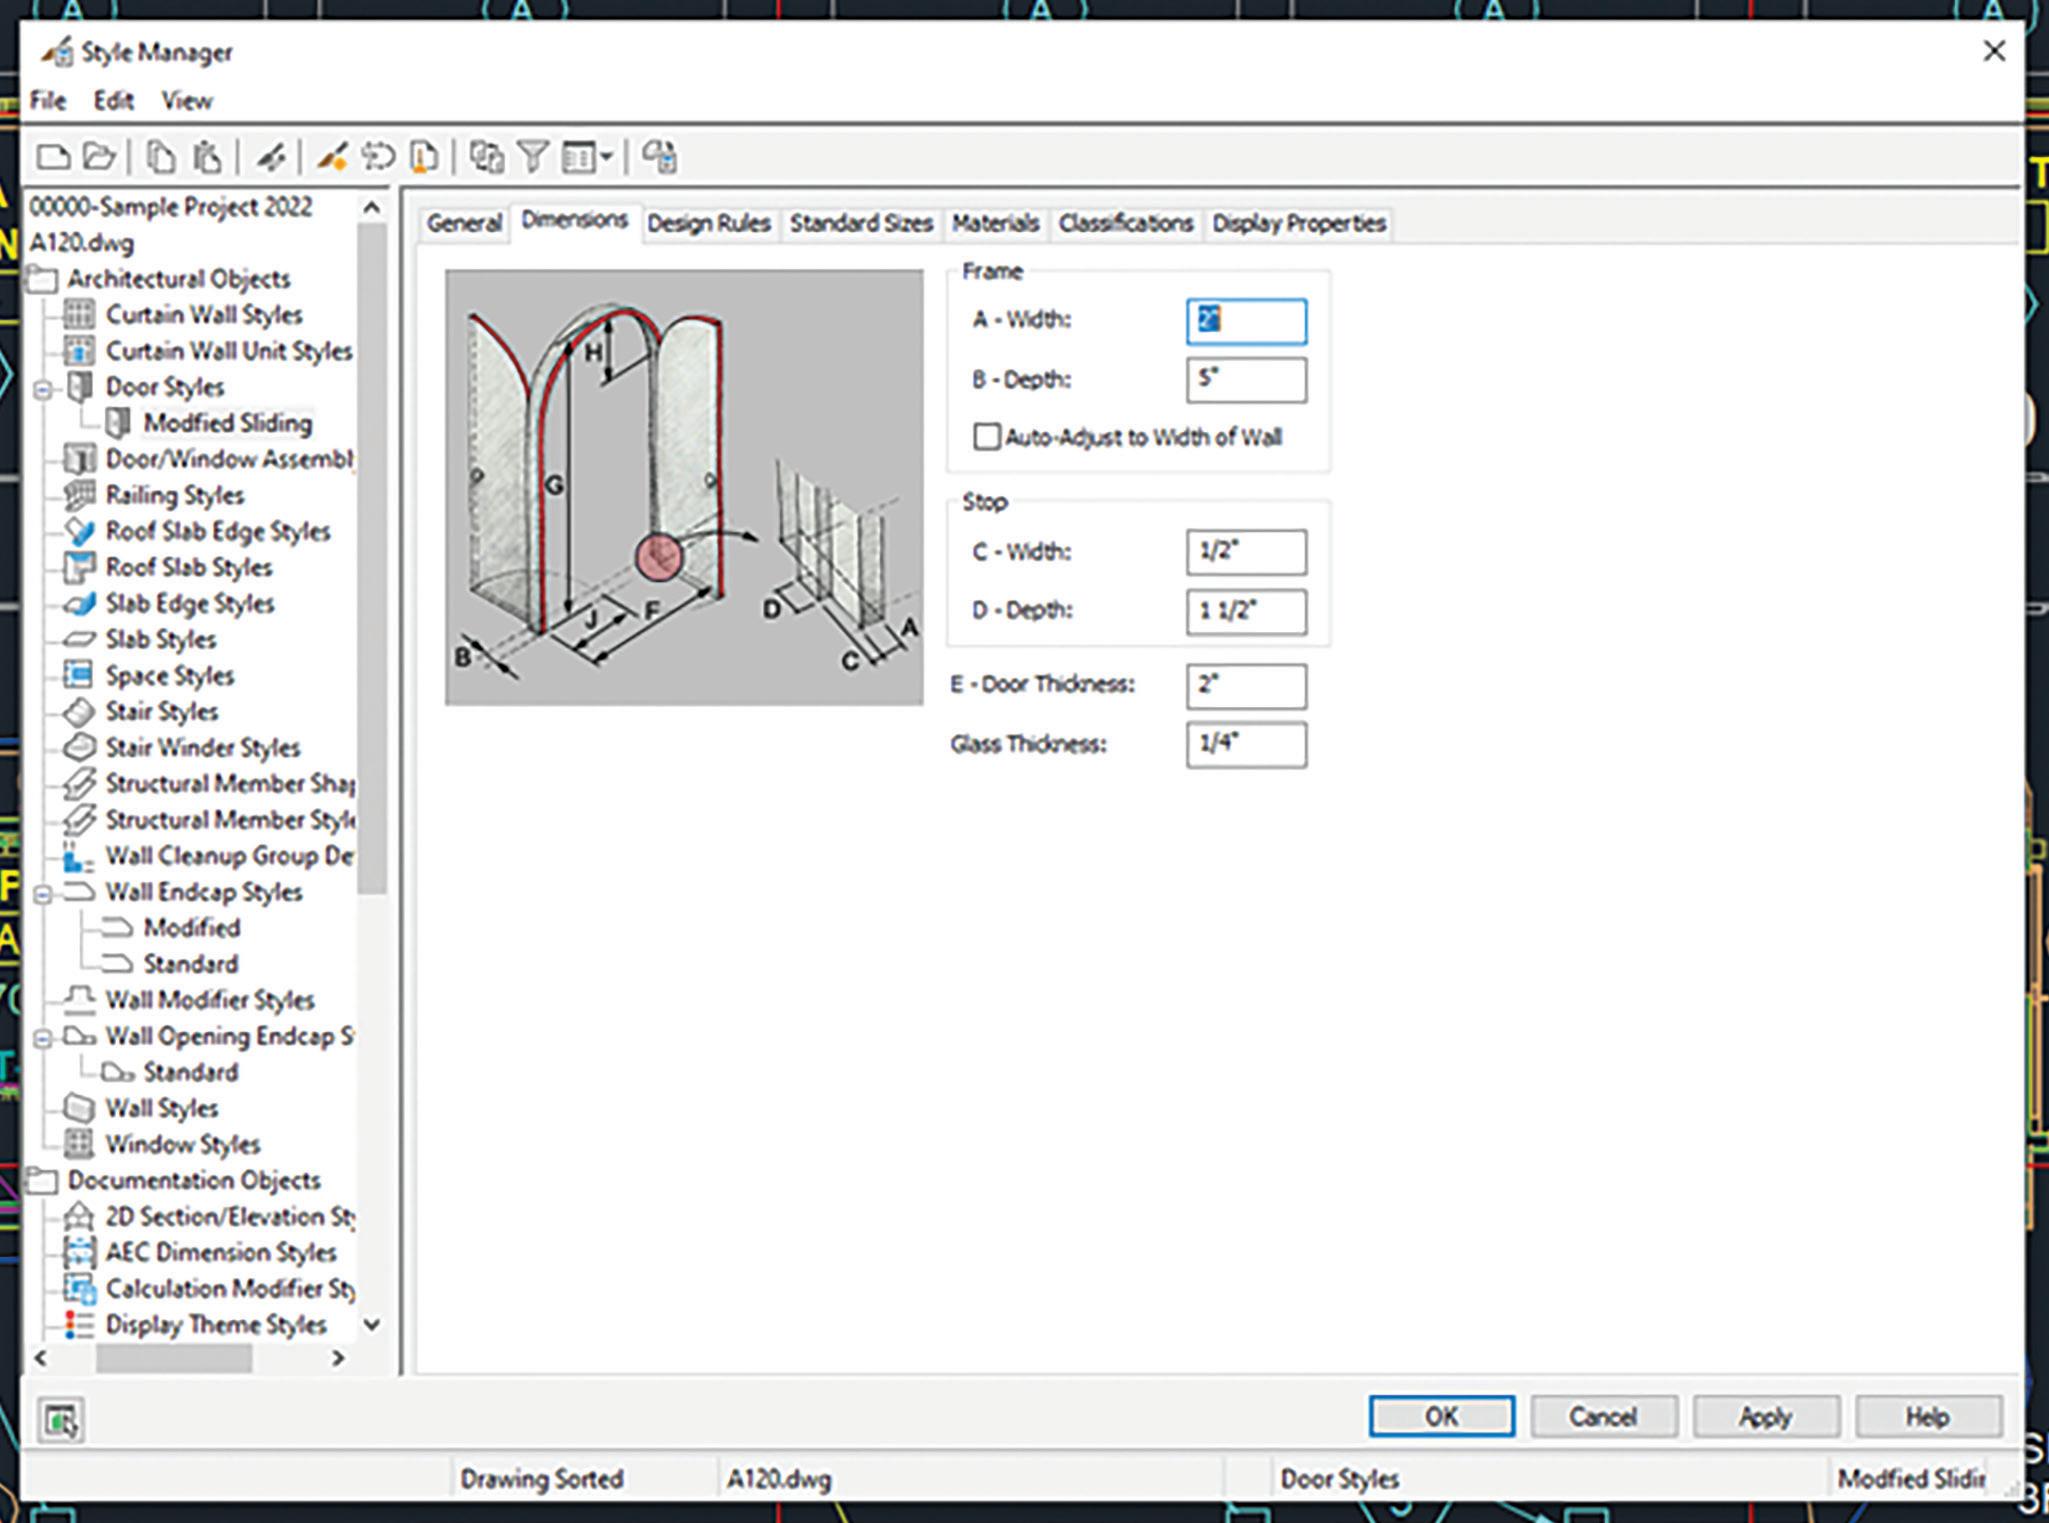Click the floating viewer icon at the bottom left

tap(61, 1419)
